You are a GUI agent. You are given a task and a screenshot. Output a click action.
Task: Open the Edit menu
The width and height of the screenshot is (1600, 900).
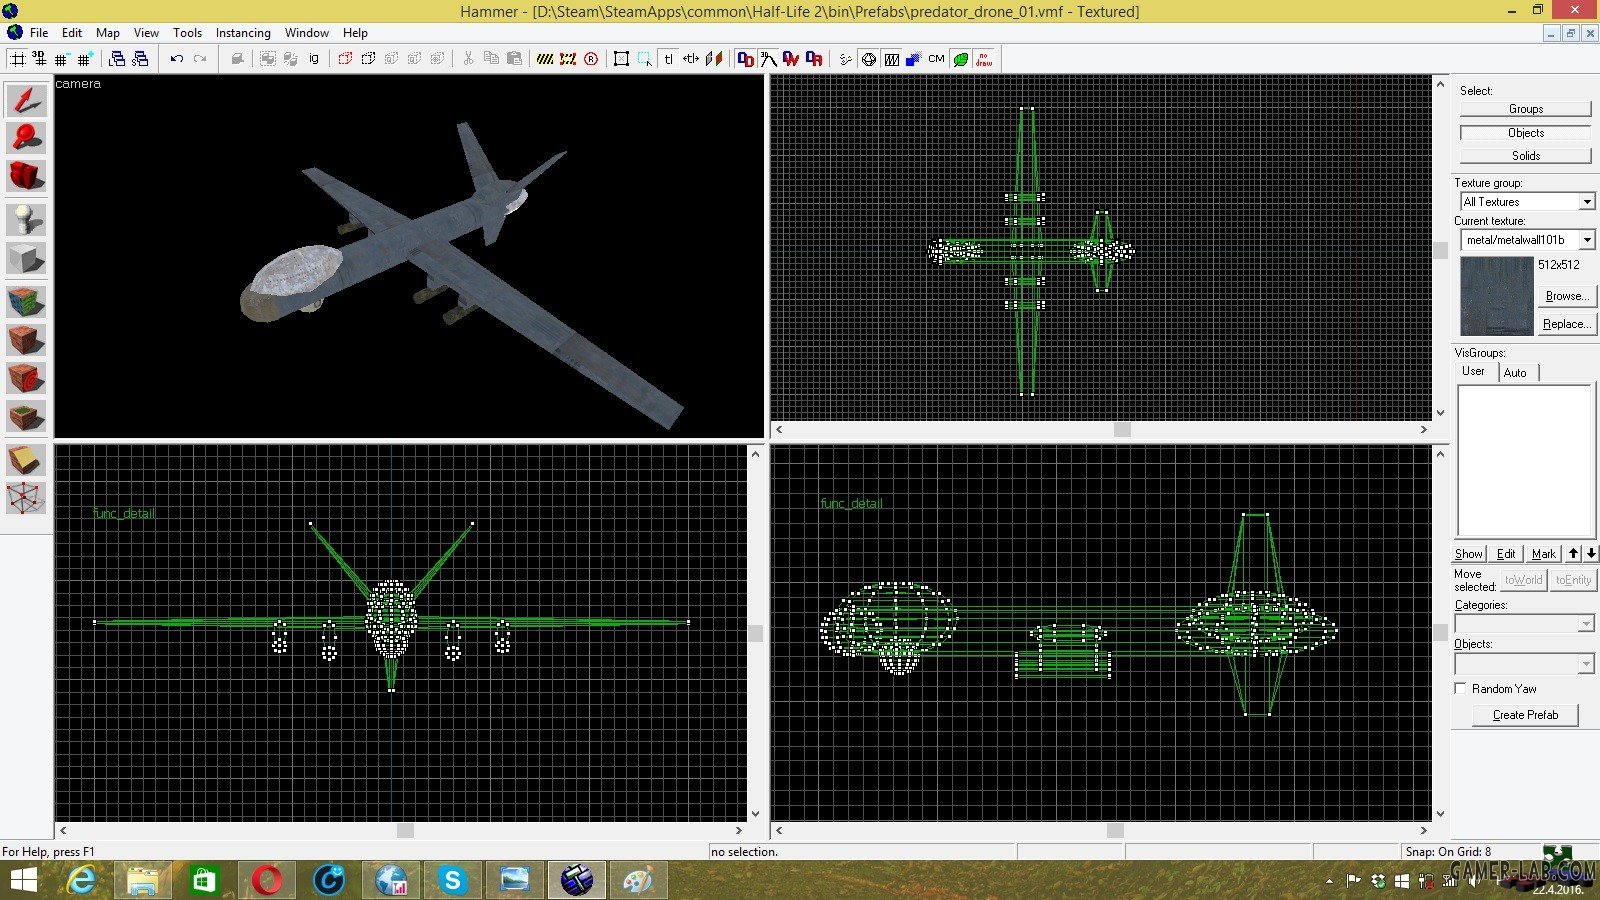pos(72,32)
